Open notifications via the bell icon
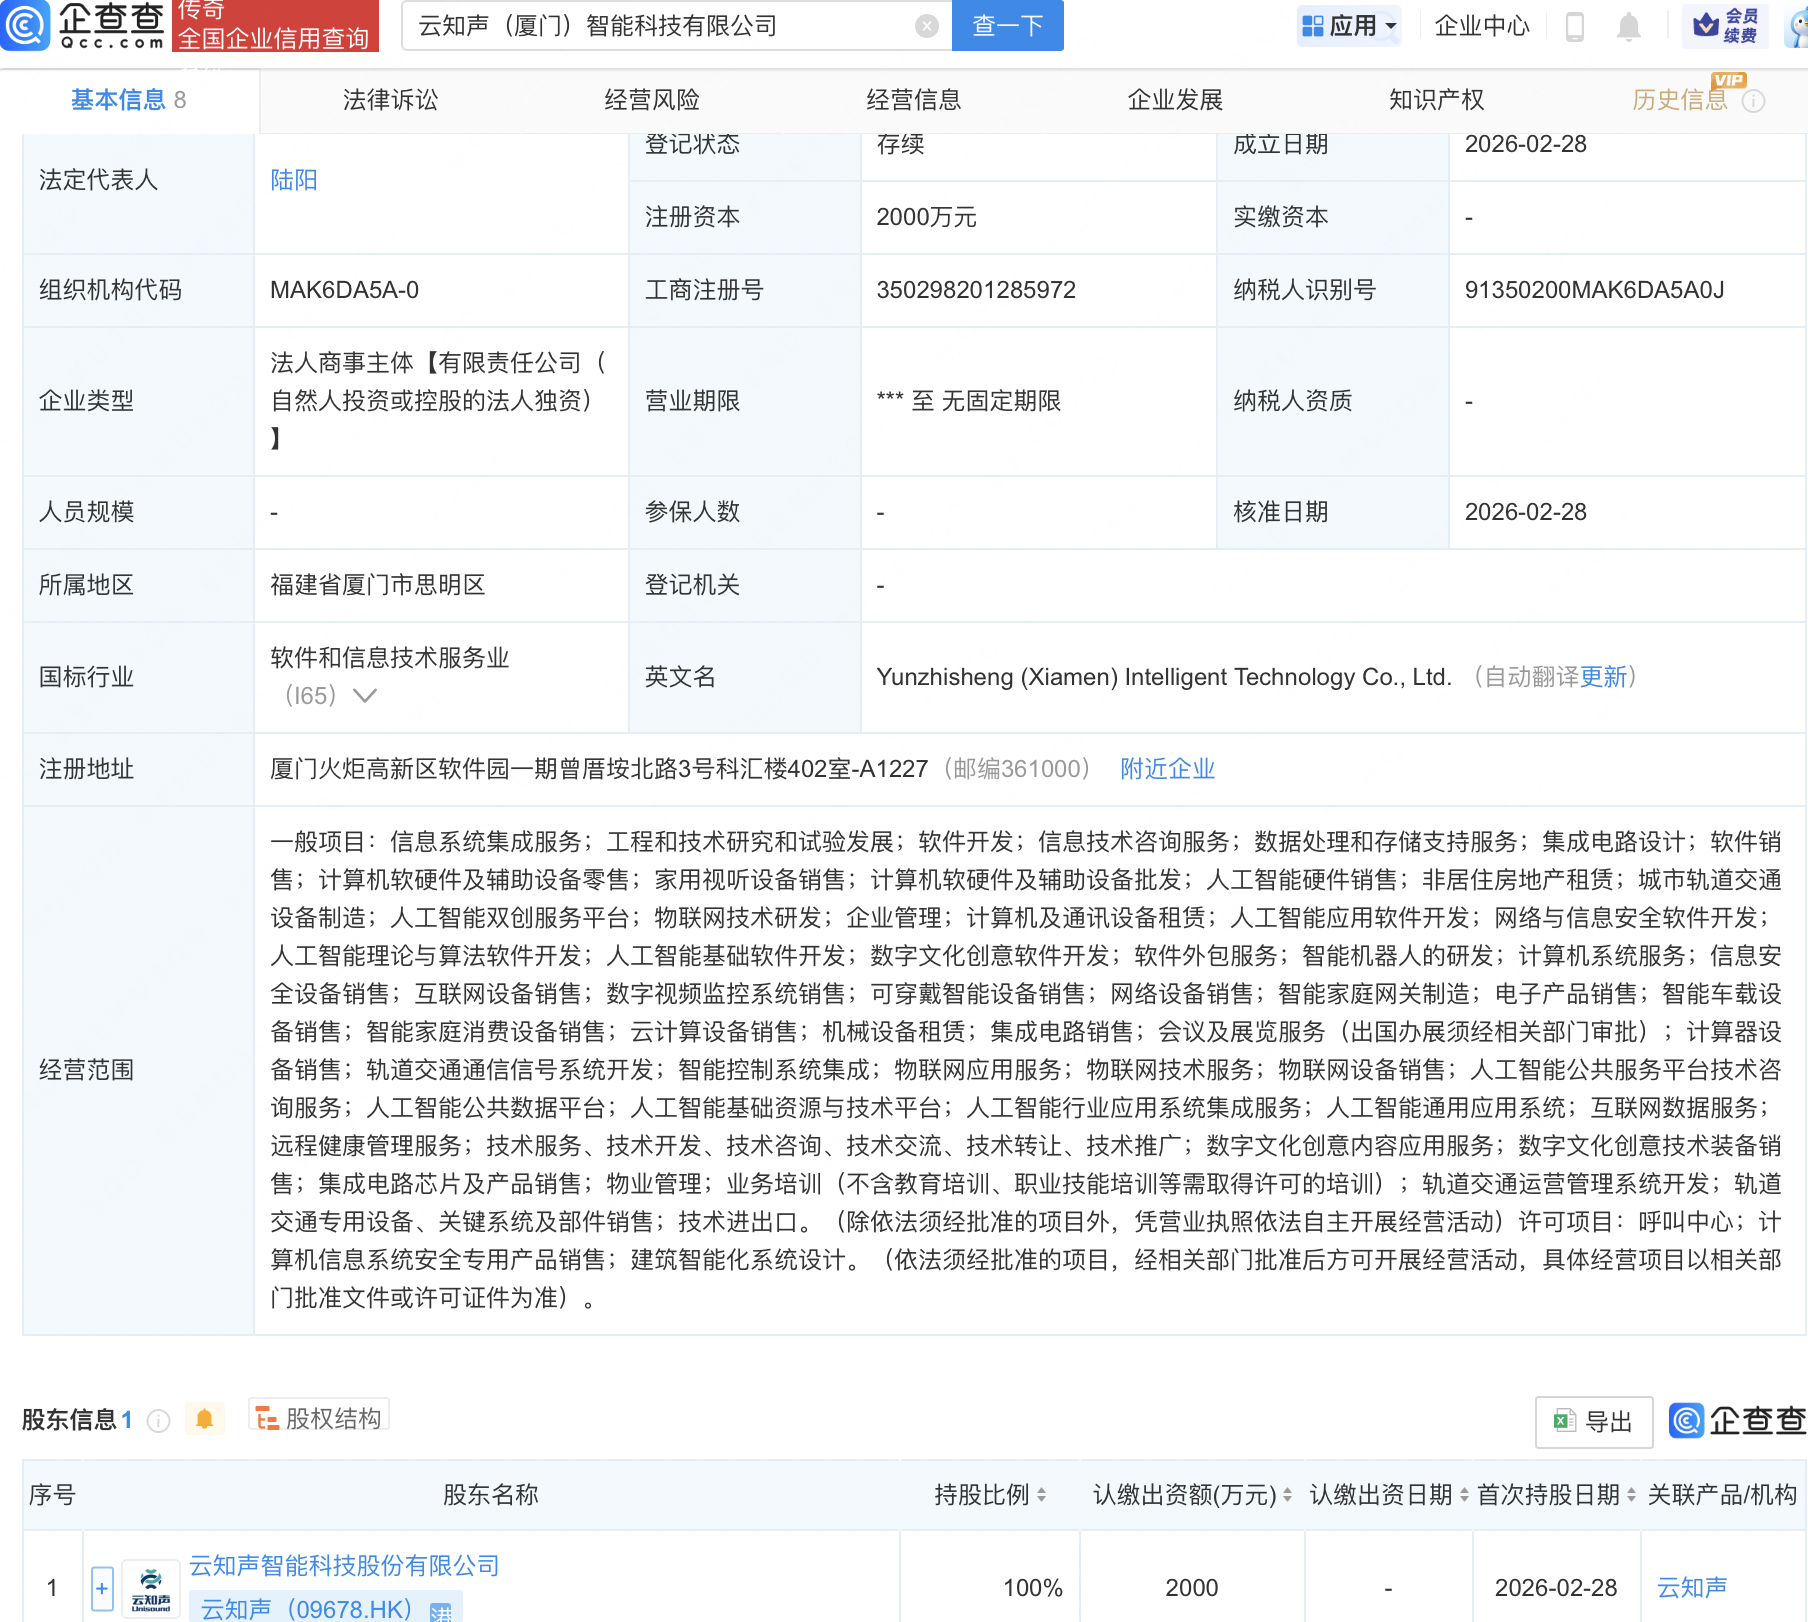This screenshot has height=1622, width=1808. tap(1629, 27)
